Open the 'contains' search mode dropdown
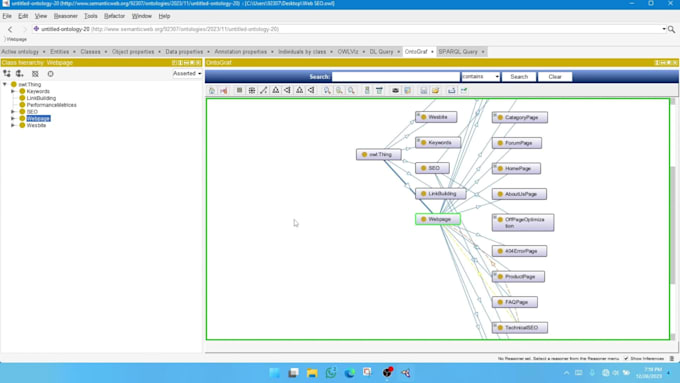680x383 pixels. [x=481, y=76]
